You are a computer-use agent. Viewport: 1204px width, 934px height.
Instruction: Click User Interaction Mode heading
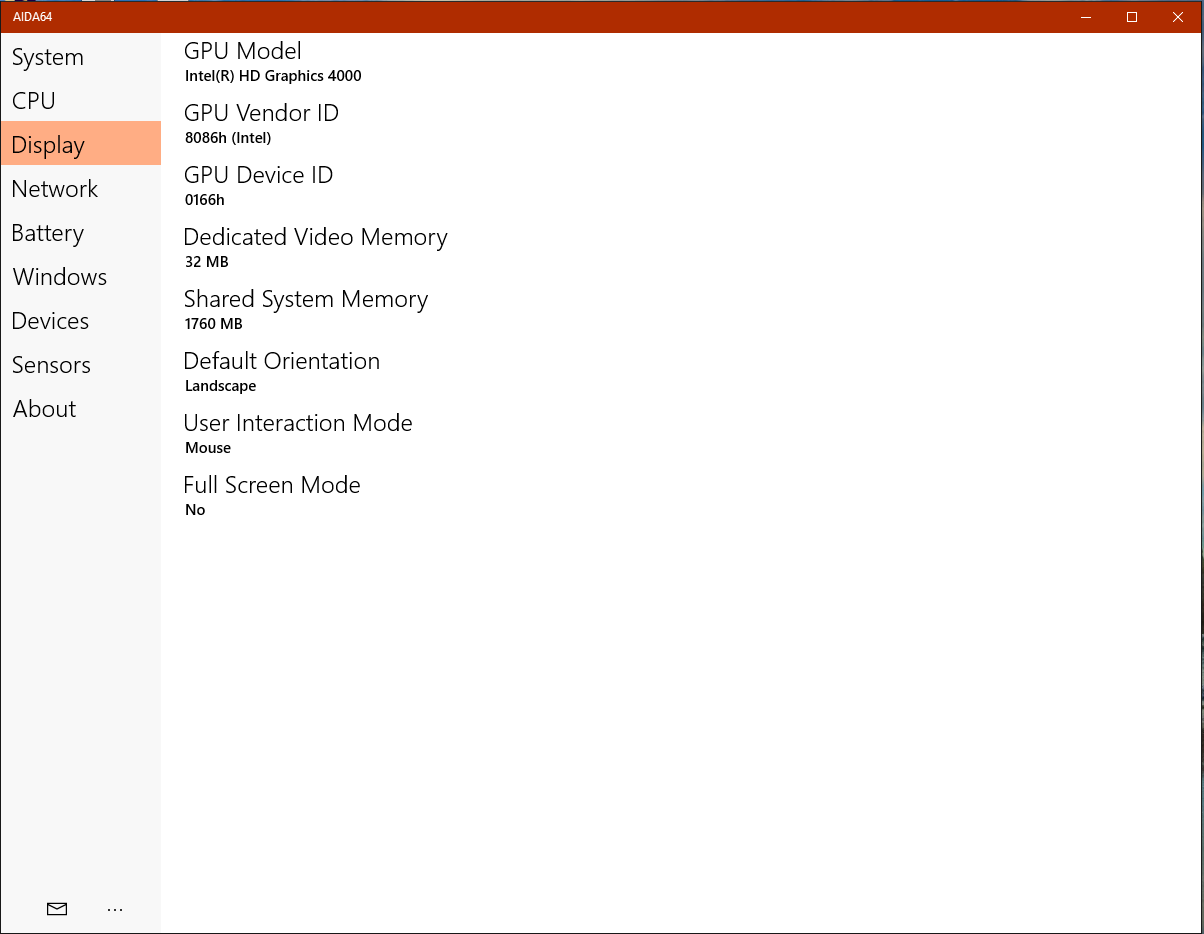[298, 423]
